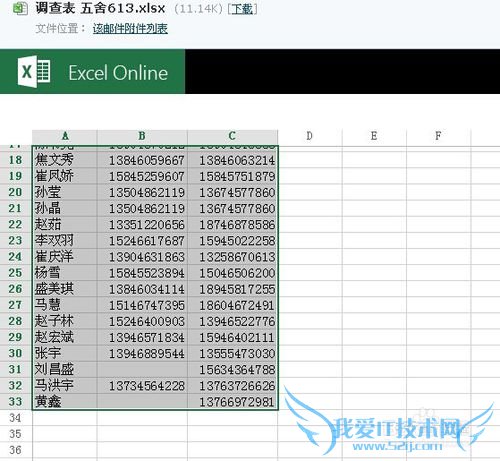Click cell with 13258670613
The width and height of the screenshot is (500, 461).
[232, 257]
